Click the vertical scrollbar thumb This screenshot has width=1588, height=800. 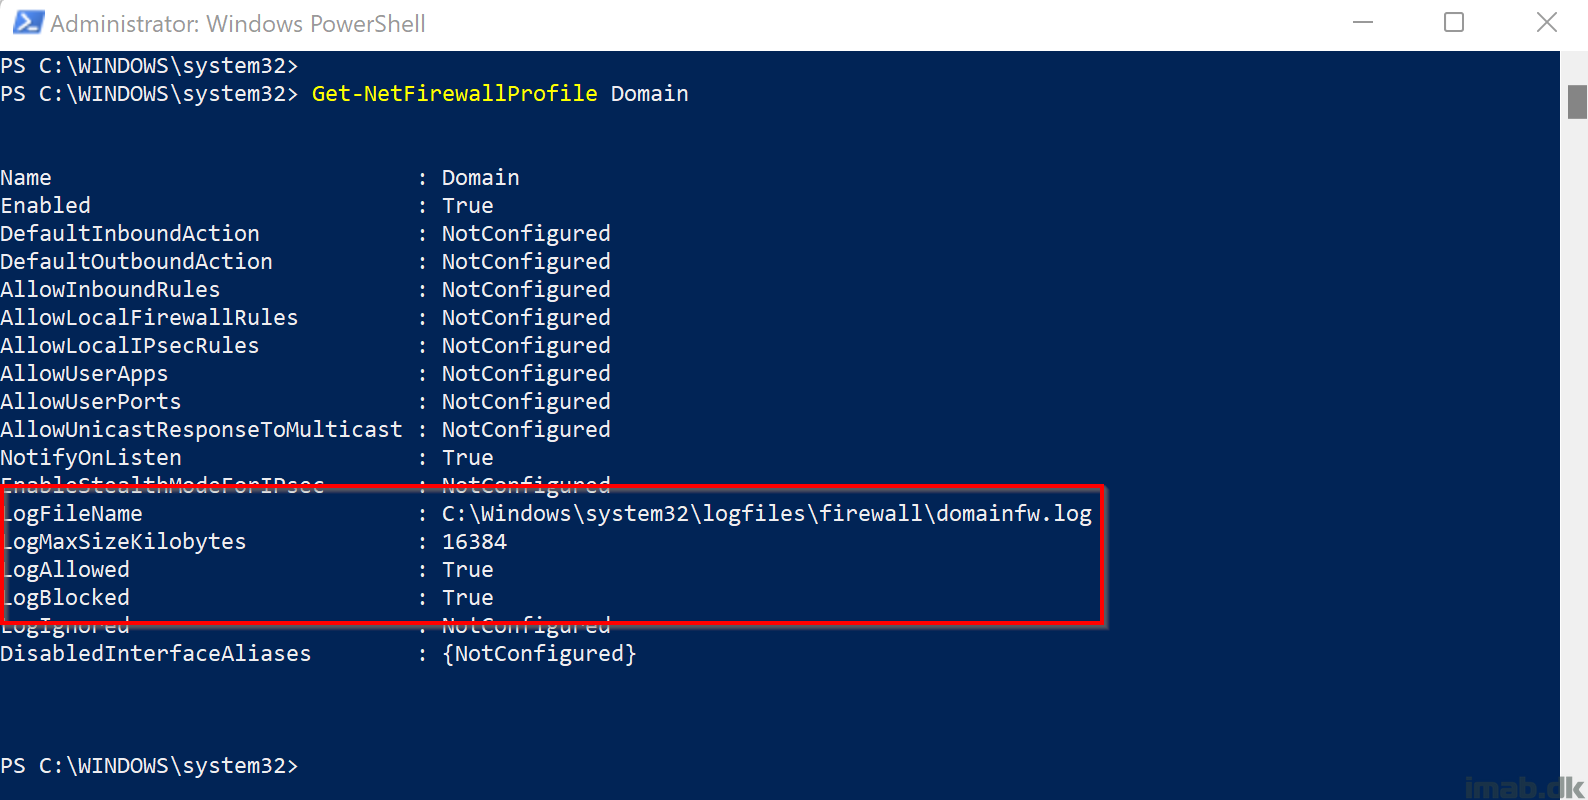point(1577,102)
